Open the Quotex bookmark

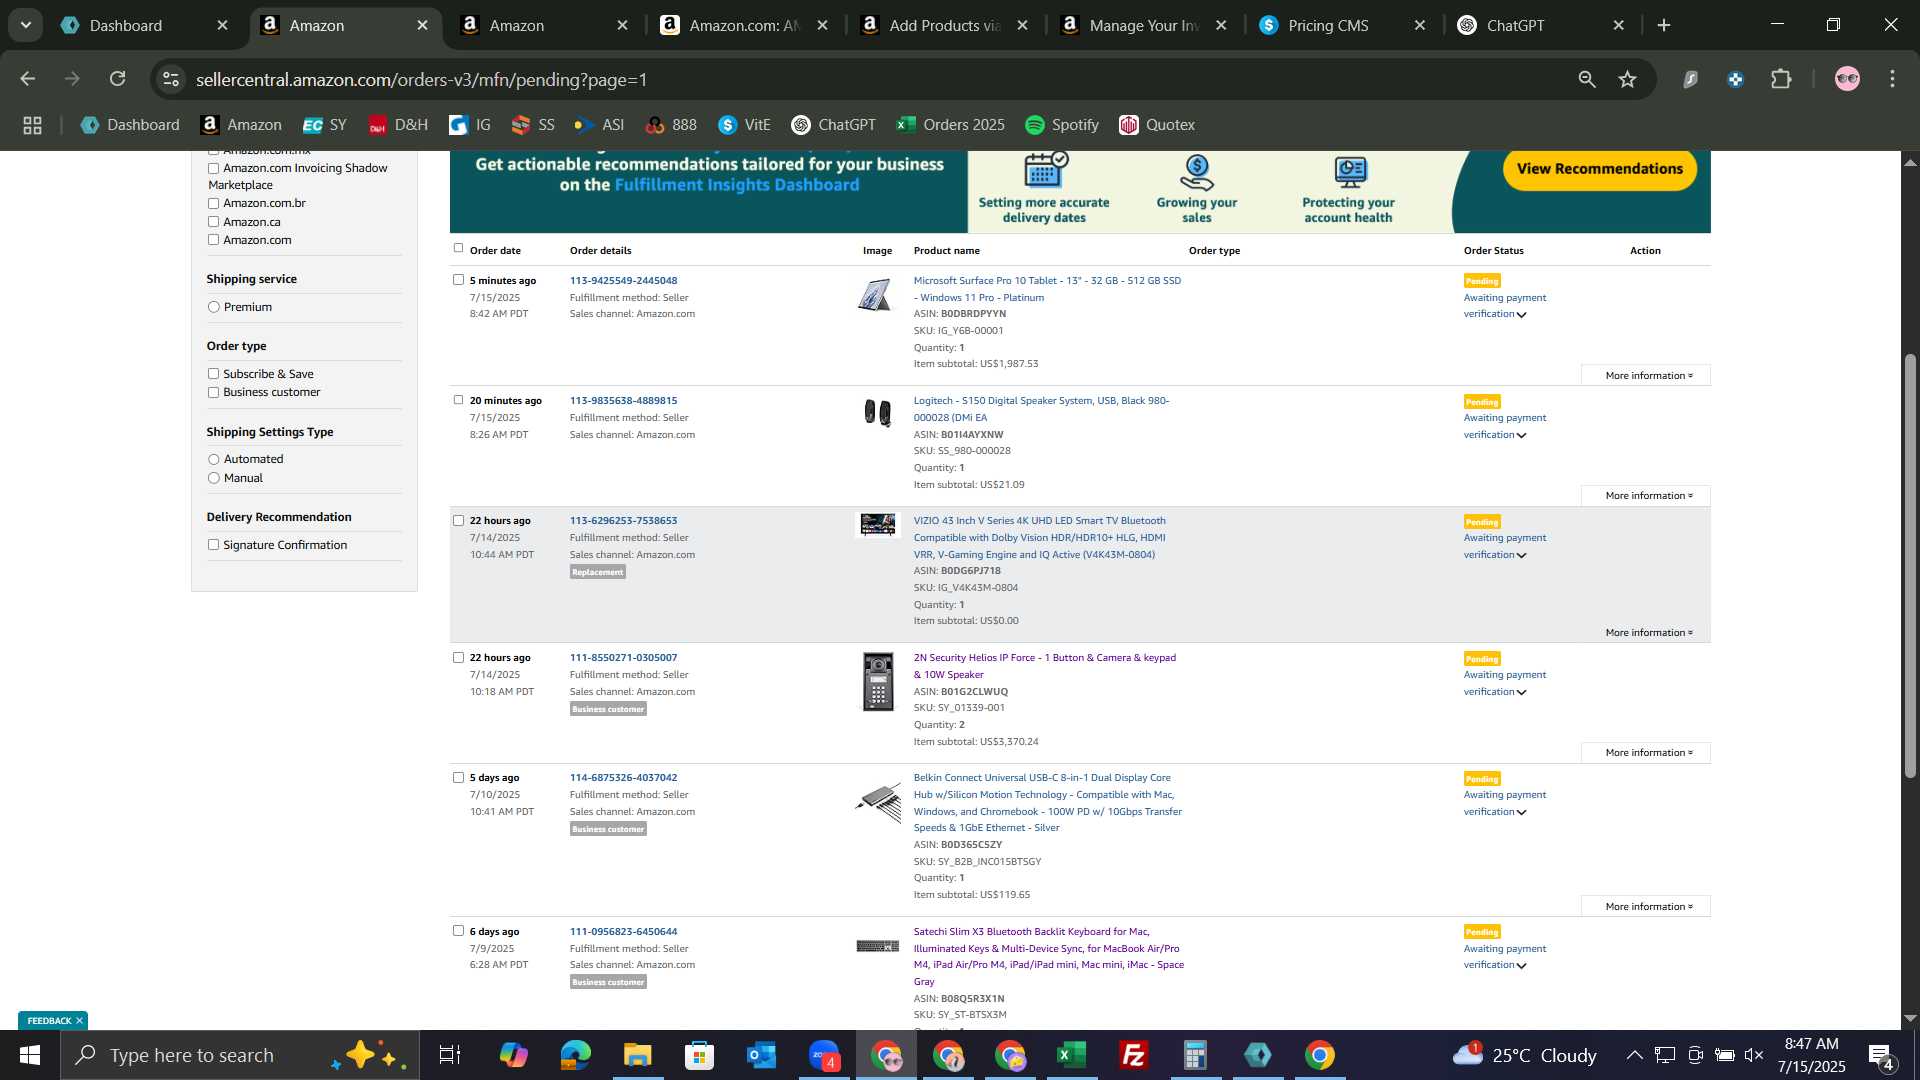tap(1157, 125)
